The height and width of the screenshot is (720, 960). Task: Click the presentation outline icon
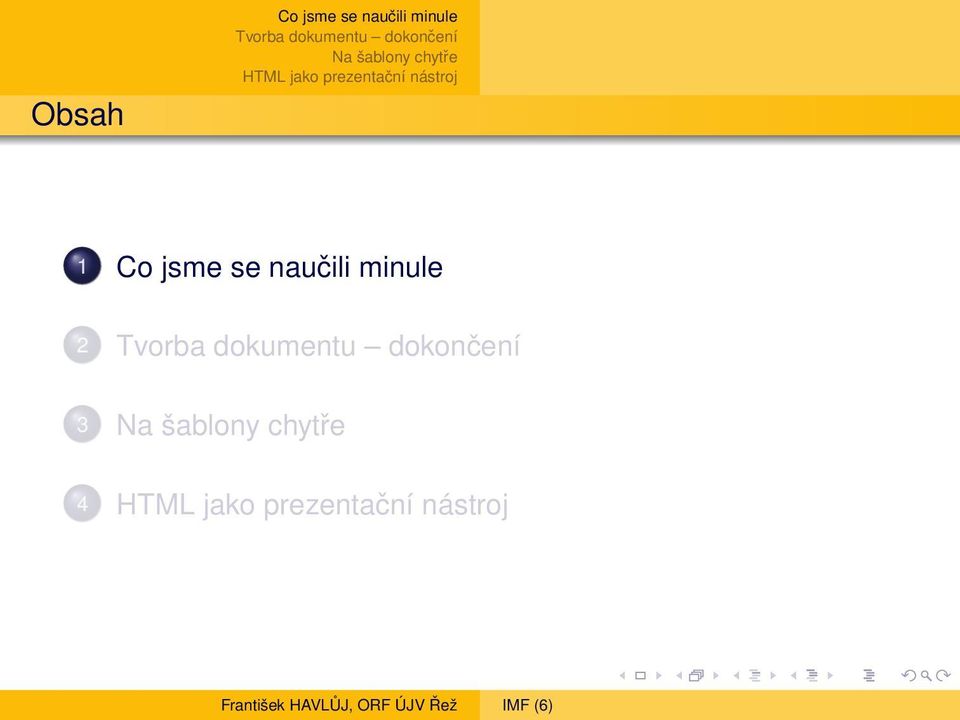pyautogui.click(x=869, y=675)
